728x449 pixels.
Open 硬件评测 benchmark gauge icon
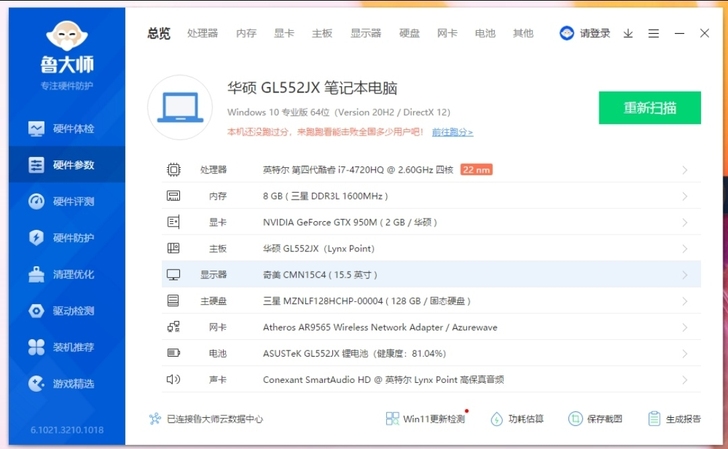[36, 202]
